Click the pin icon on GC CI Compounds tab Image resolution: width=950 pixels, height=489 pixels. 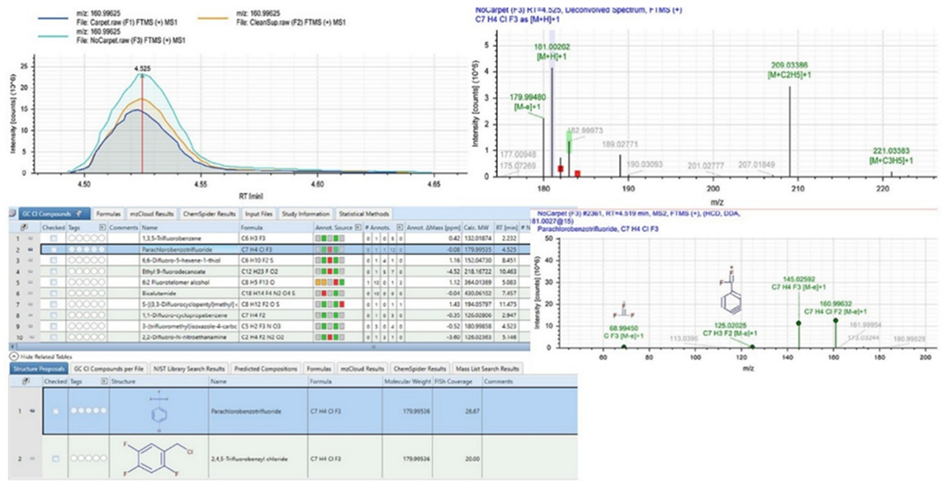click(79, 214)
